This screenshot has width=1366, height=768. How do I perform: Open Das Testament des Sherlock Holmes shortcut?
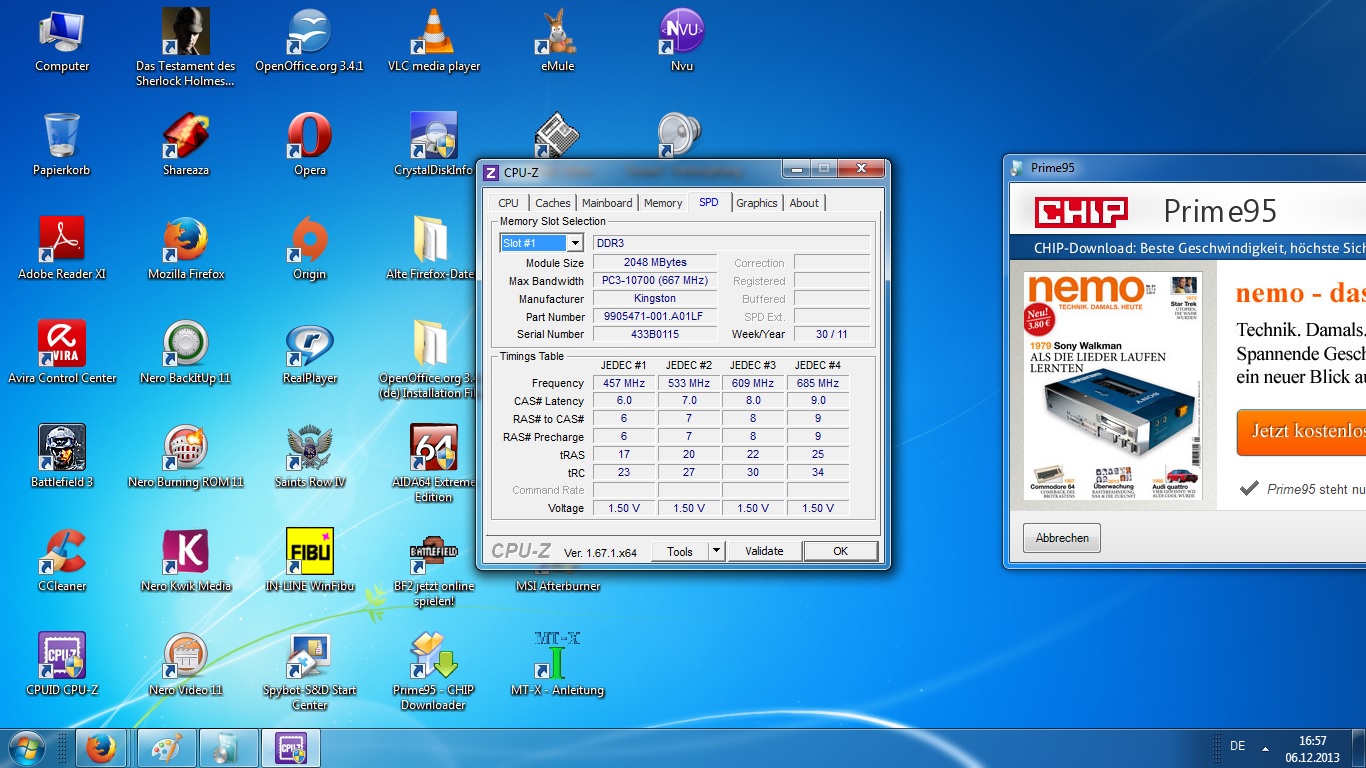click(186, 47)
